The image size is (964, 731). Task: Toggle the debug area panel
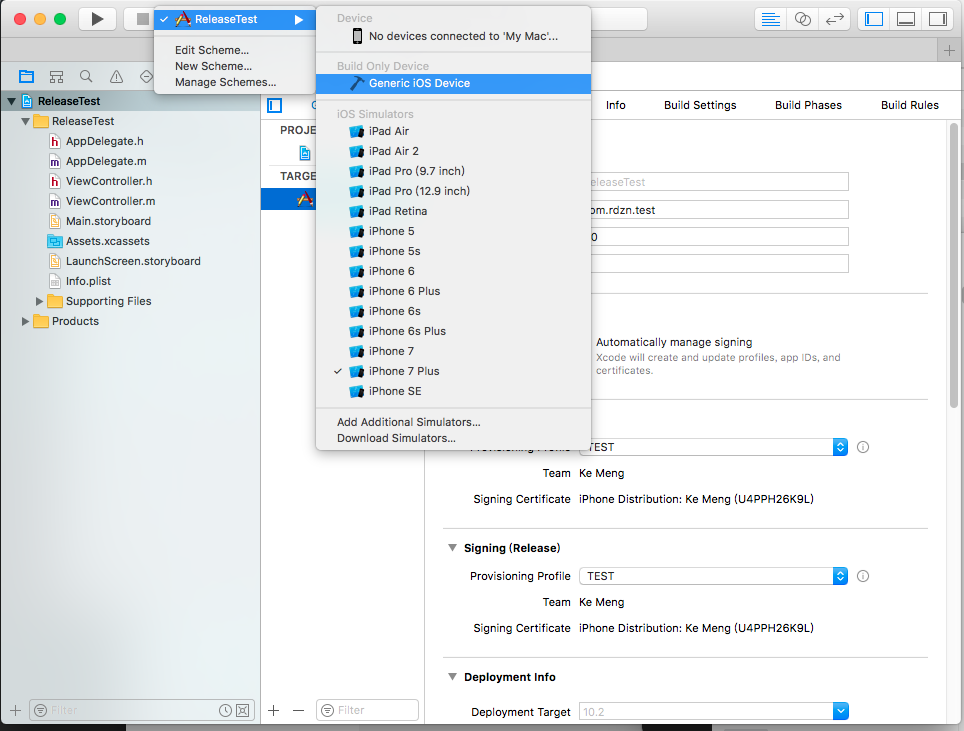point(906,19)
